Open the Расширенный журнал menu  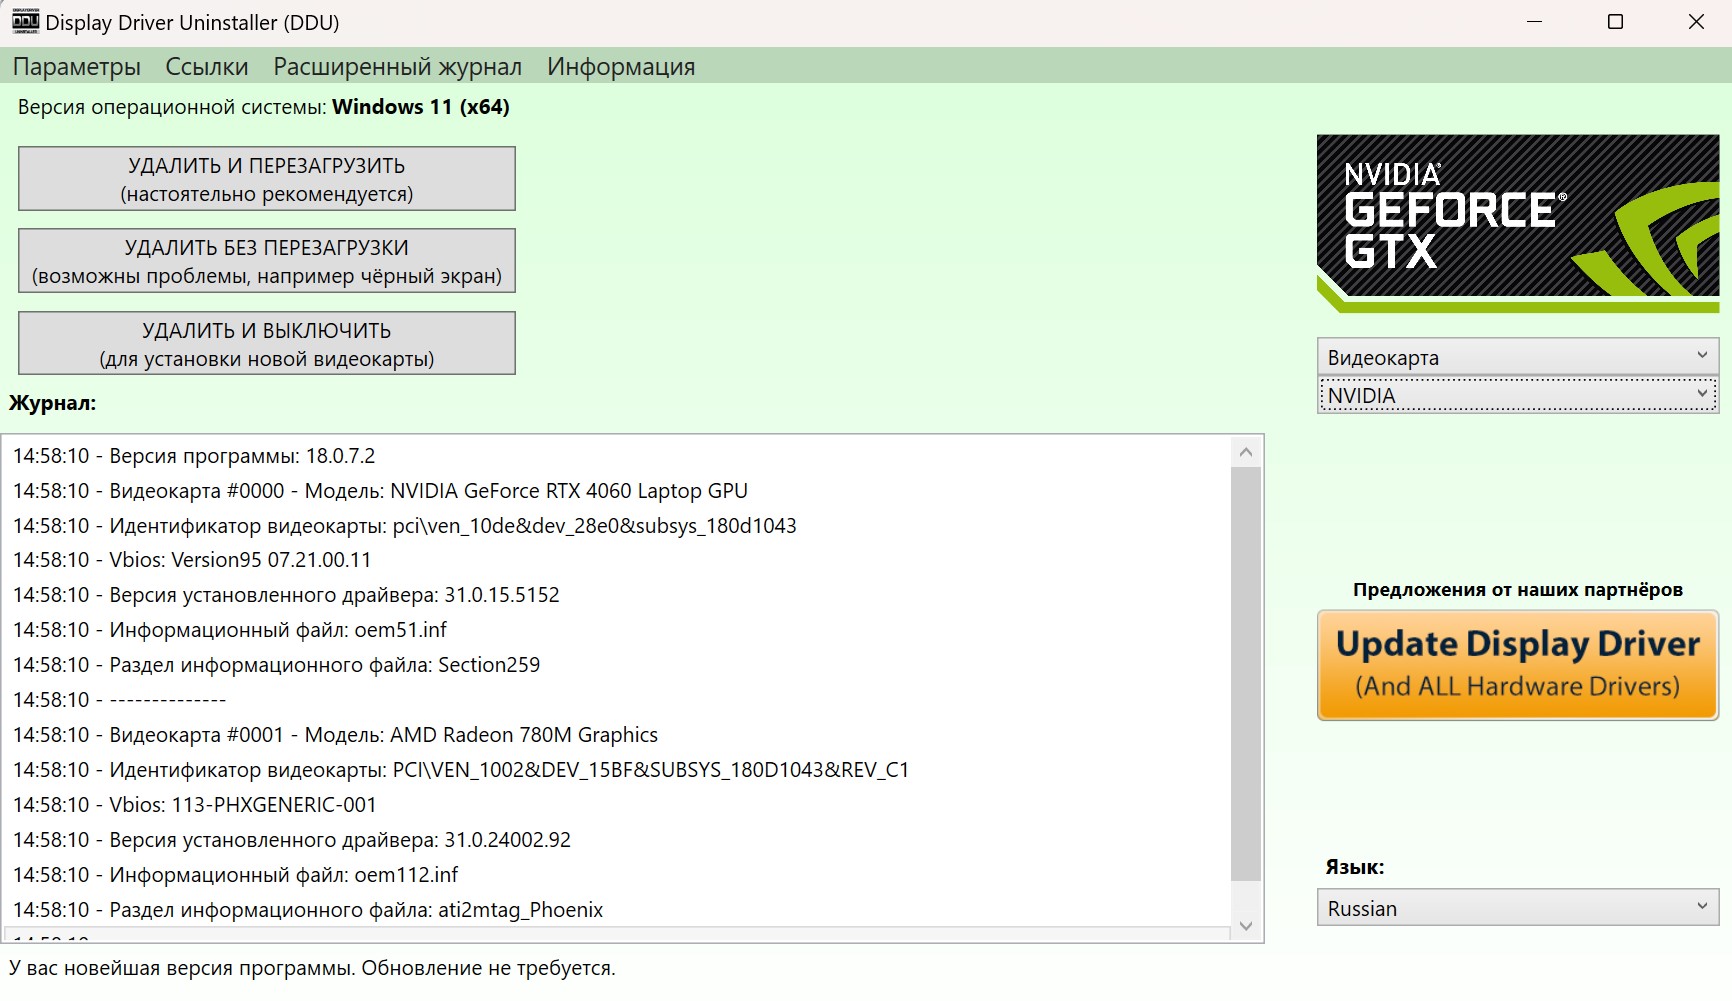[x=397, y=67]
